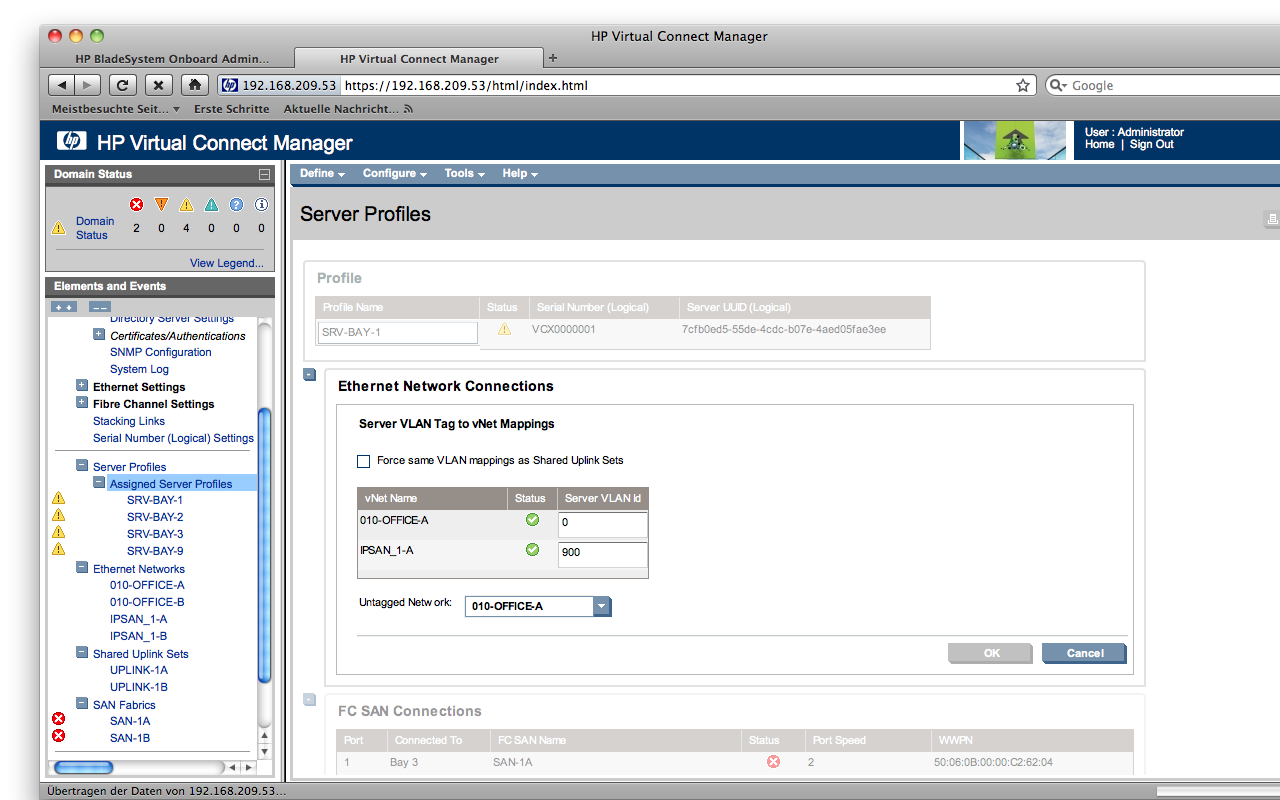
Task: Click the browser URL address field
Action: point(678,86)
